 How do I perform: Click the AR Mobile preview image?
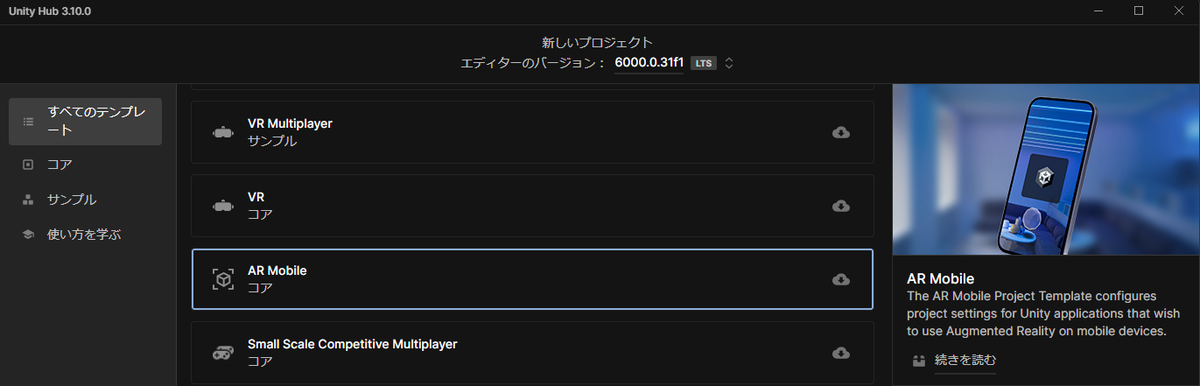[x=1045, y=170]
